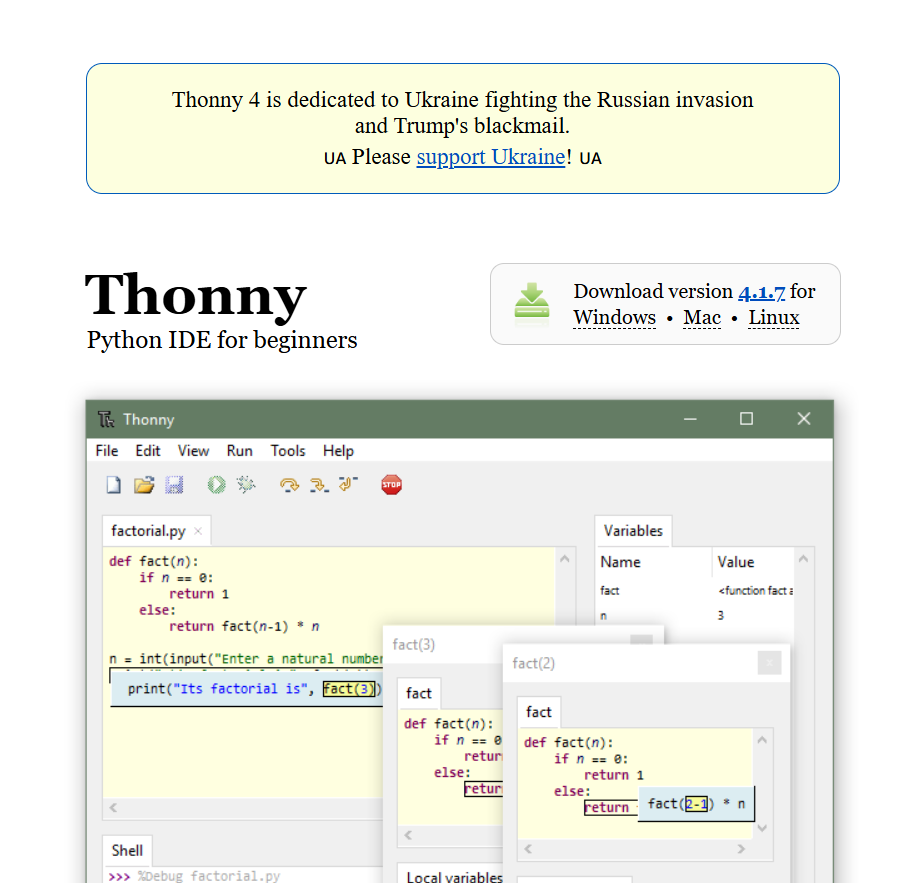Click fact(2) code scroll-up arrow
The height and width of the screenshot is (883, 906).
[762, 740]
